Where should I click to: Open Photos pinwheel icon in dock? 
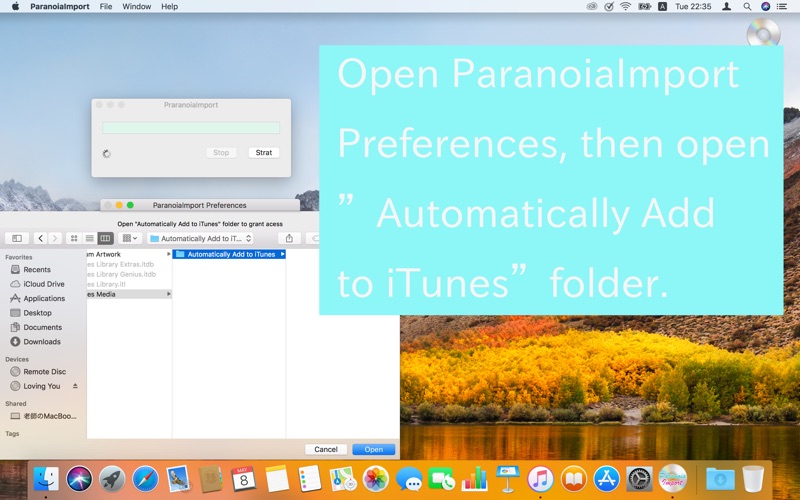pyautogui.click(x=376, y=480)
